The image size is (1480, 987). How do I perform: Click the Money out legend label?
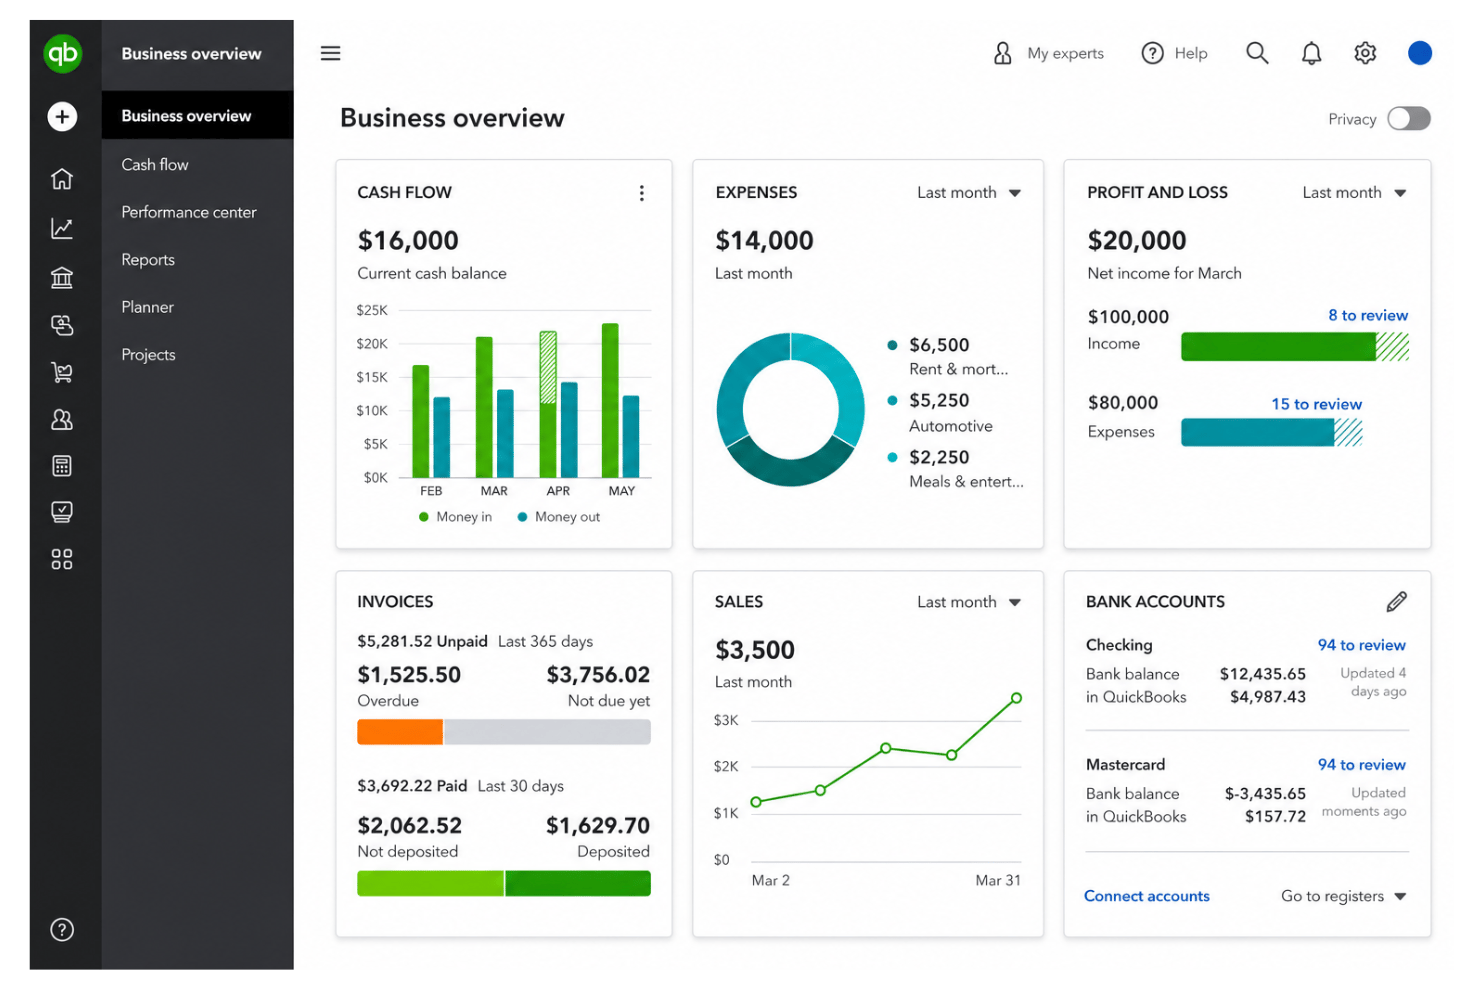(567, 517)
